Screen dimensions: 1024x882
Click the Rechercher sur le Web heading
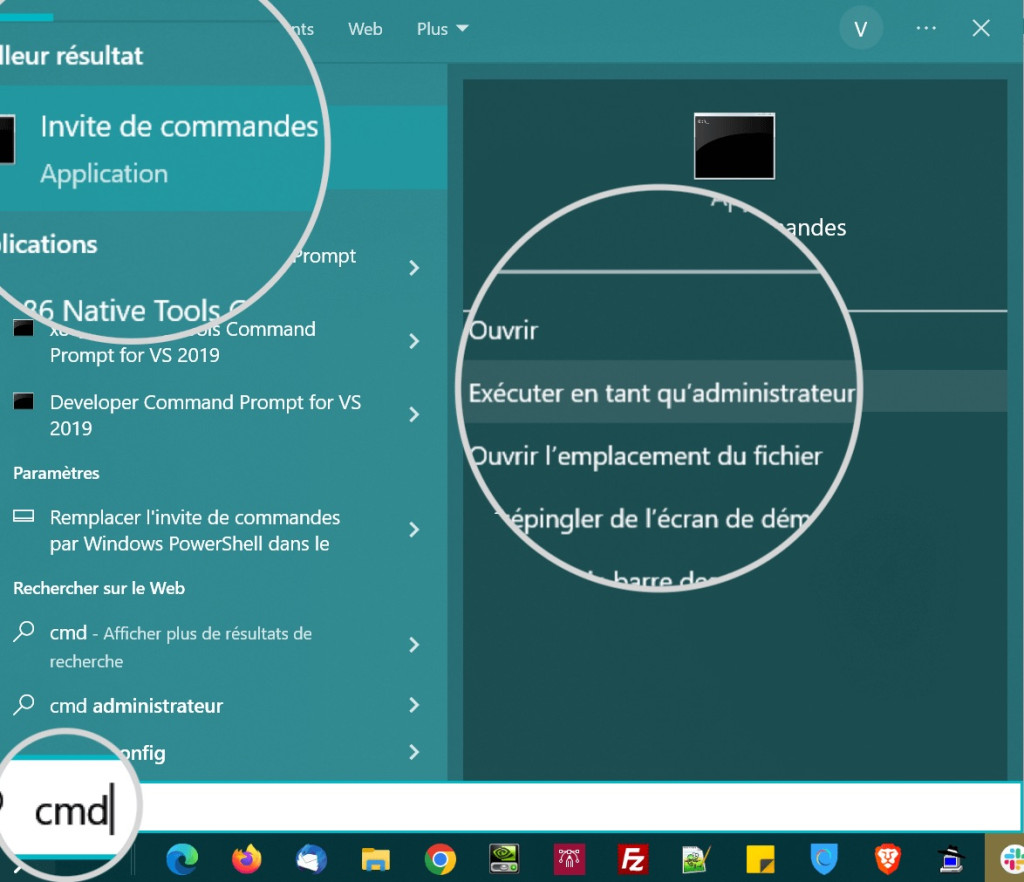click(x=99, y=588)
